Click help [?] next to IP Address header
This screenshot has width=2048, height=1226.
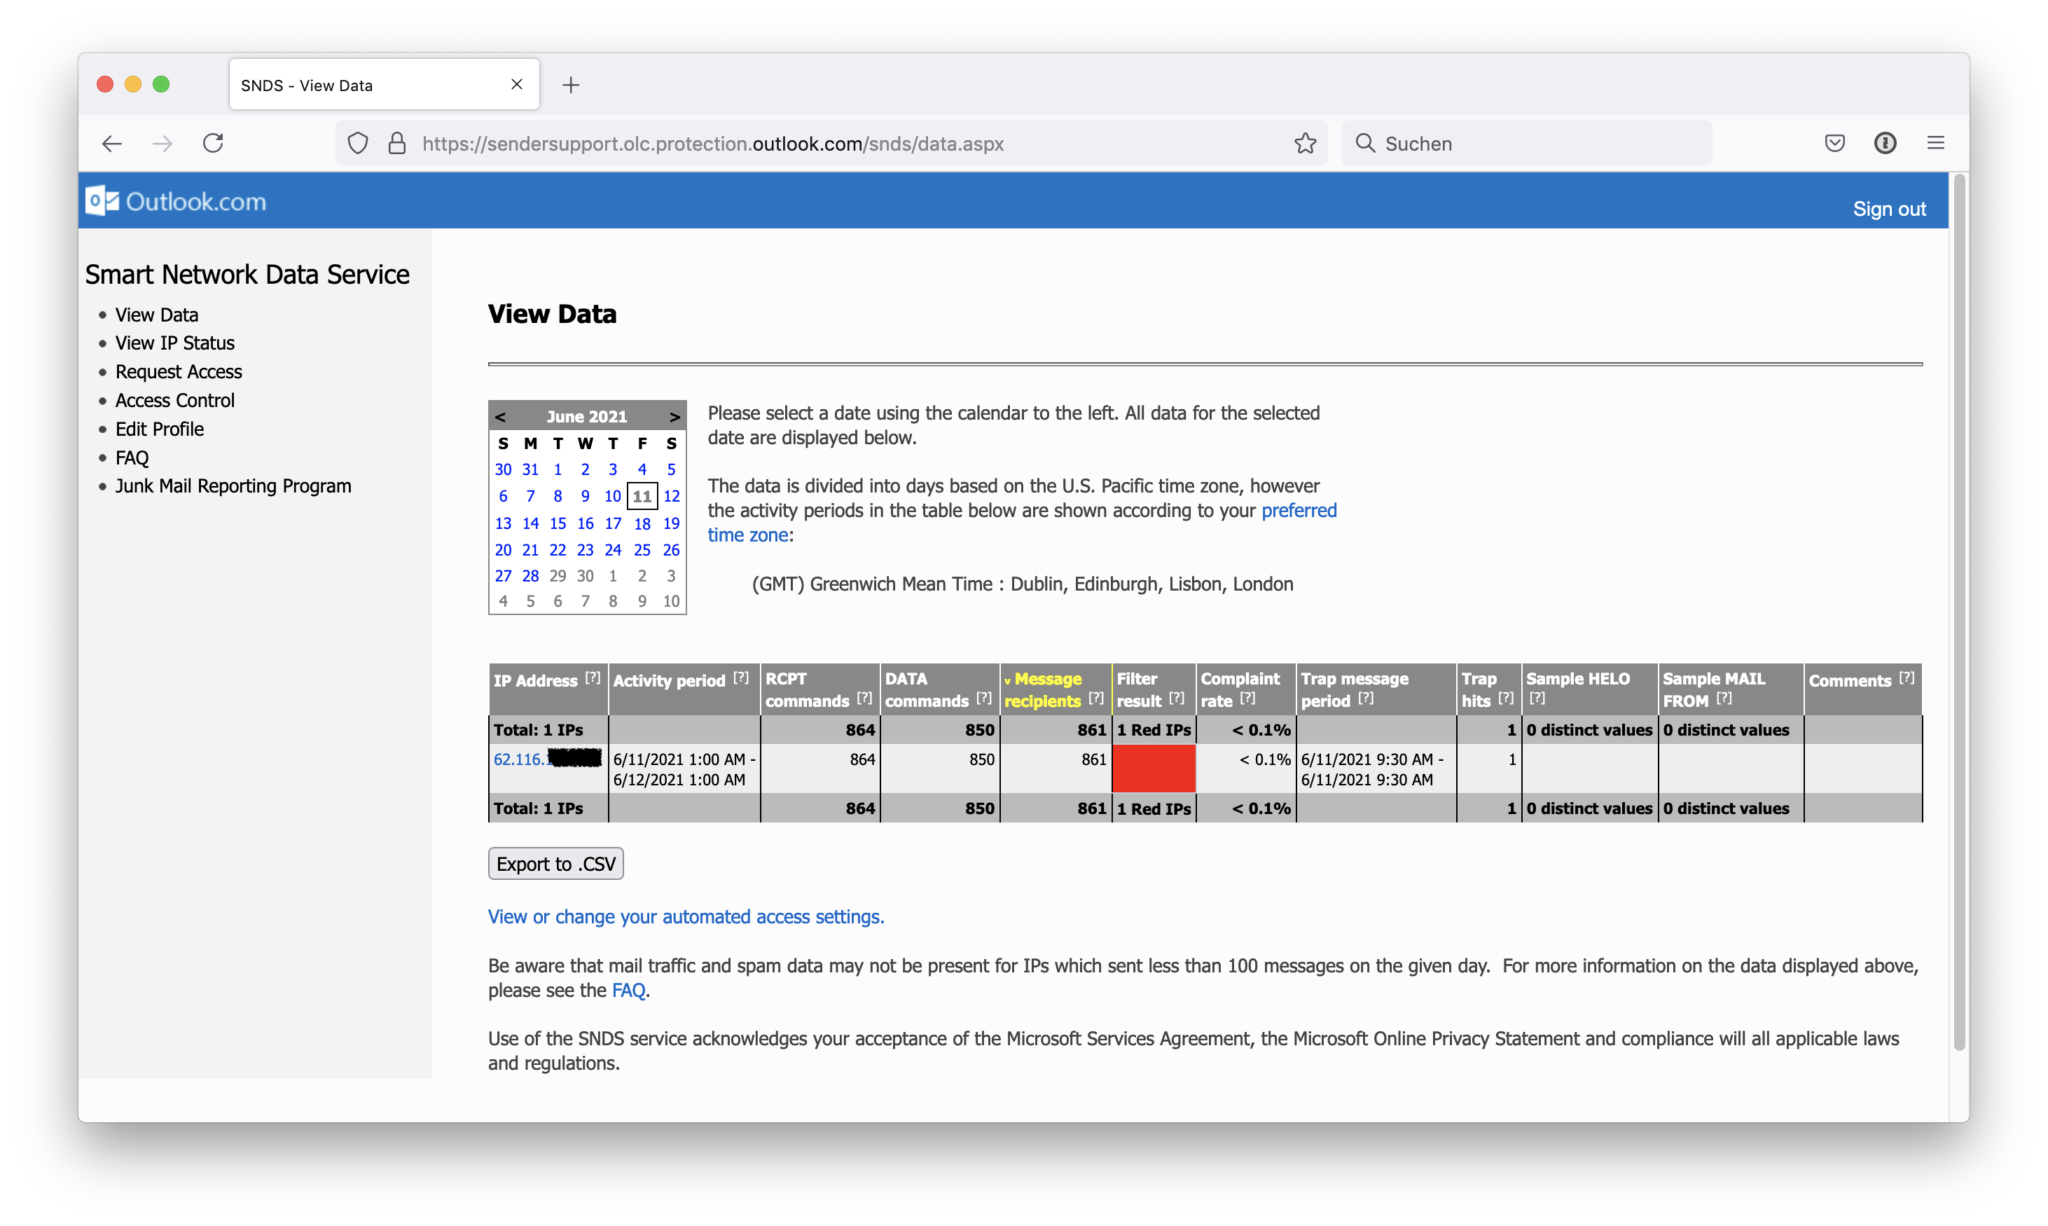point(593,678)
